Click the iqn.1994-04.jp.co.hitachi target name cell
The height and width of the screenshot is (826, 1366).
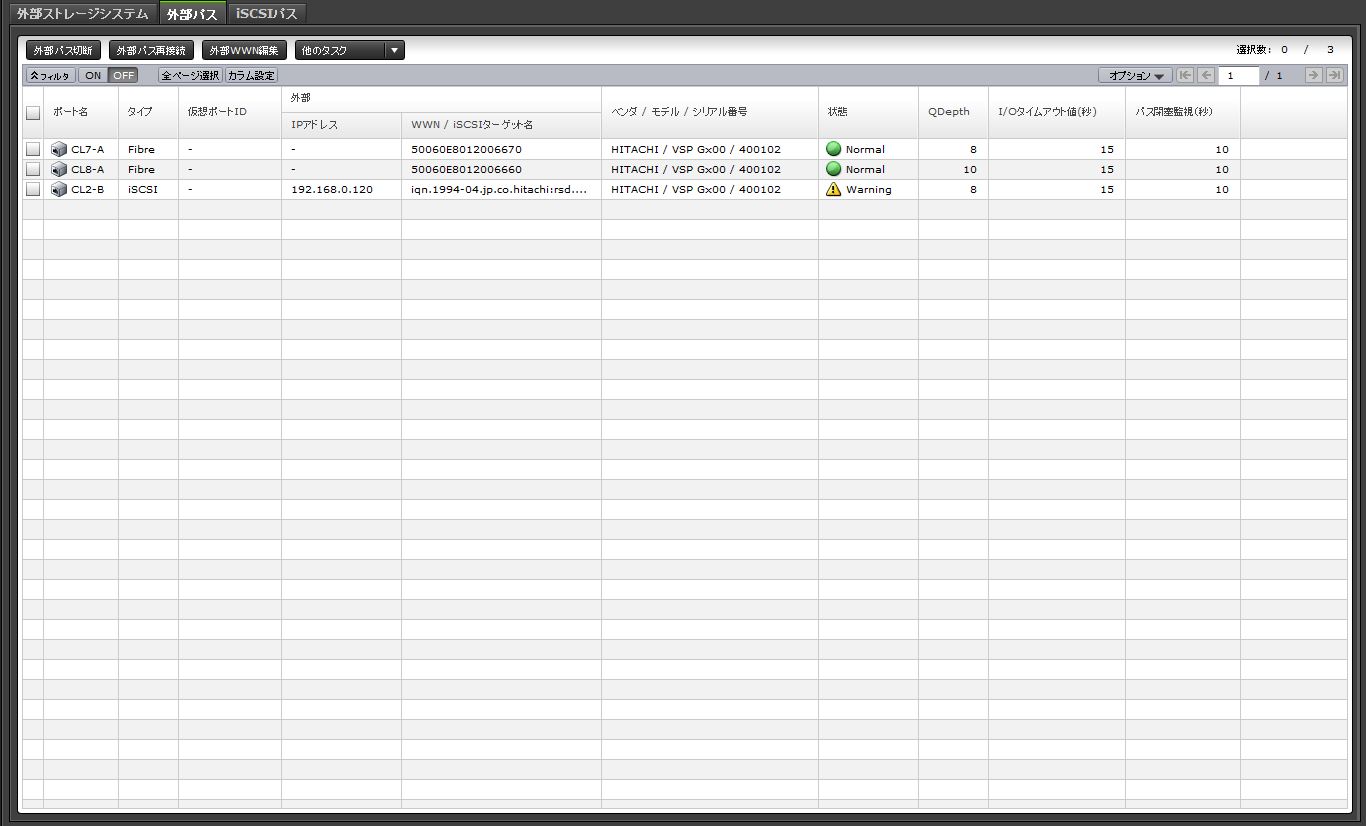(x=499, y=189)
